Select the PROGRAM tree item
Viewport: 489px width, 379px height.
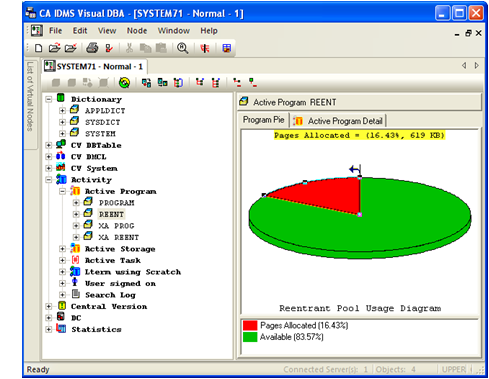(116, 203)
